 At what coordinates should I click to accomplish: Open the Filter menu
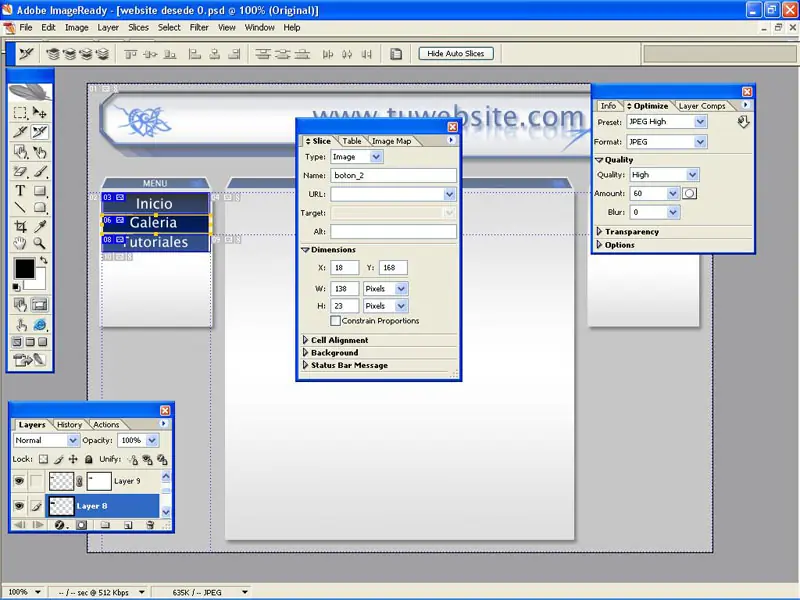(x=199, y=27)
